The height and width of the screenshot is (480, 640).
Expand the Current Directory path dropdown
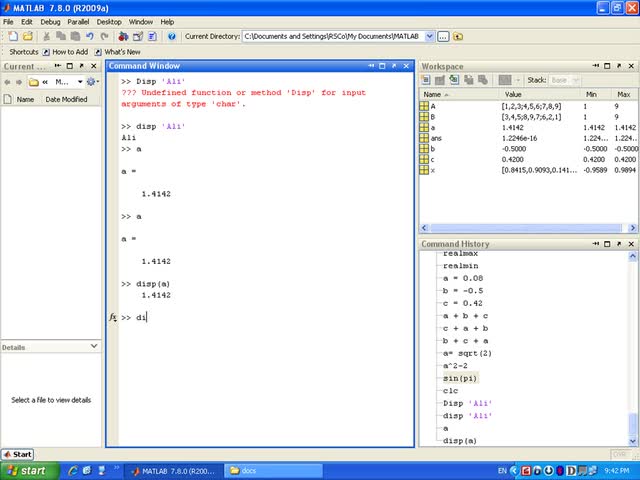430,36
